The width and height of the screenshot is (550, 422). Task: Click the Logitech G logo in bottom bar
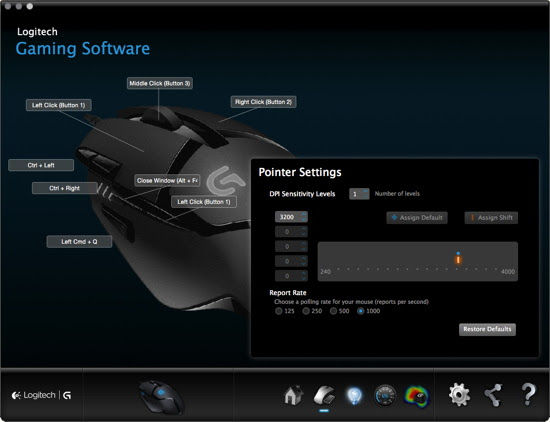(x=41, y=395)
